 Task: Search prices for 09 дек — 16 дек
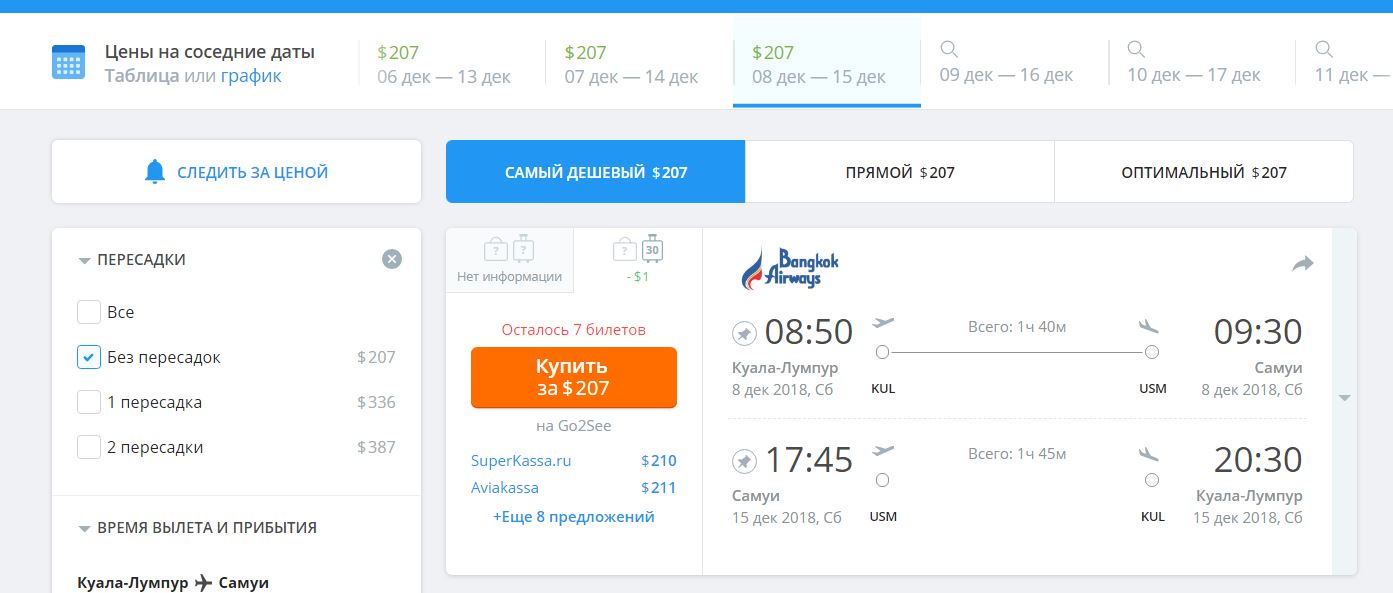pos(1006,62)
